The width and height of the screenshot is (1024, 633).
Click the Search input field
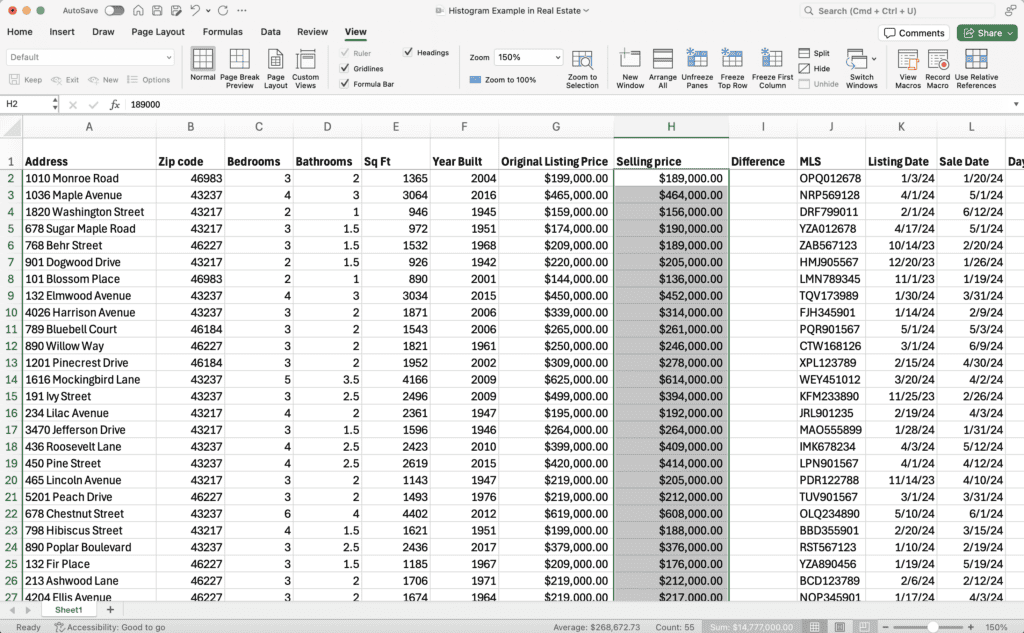point(910,11)
